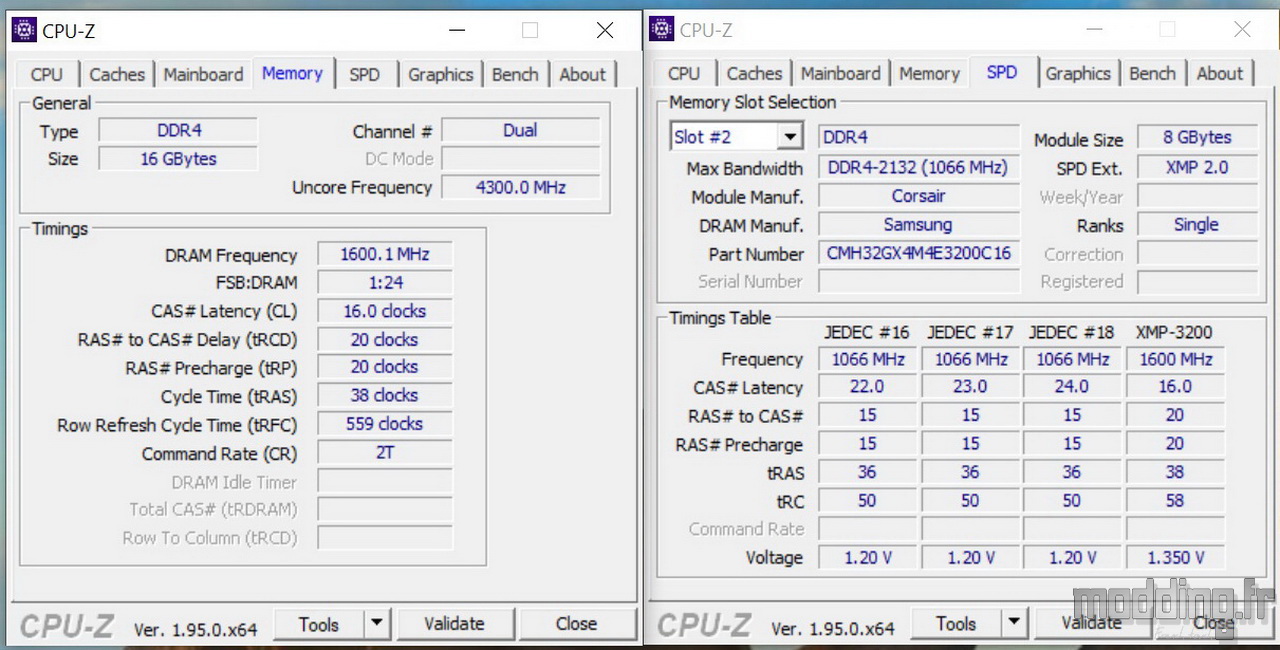Open Tools dropdown arrow in right CPU-Z window
The width and height of the screenshot is (1280, 650).
tap(1013, 623)
